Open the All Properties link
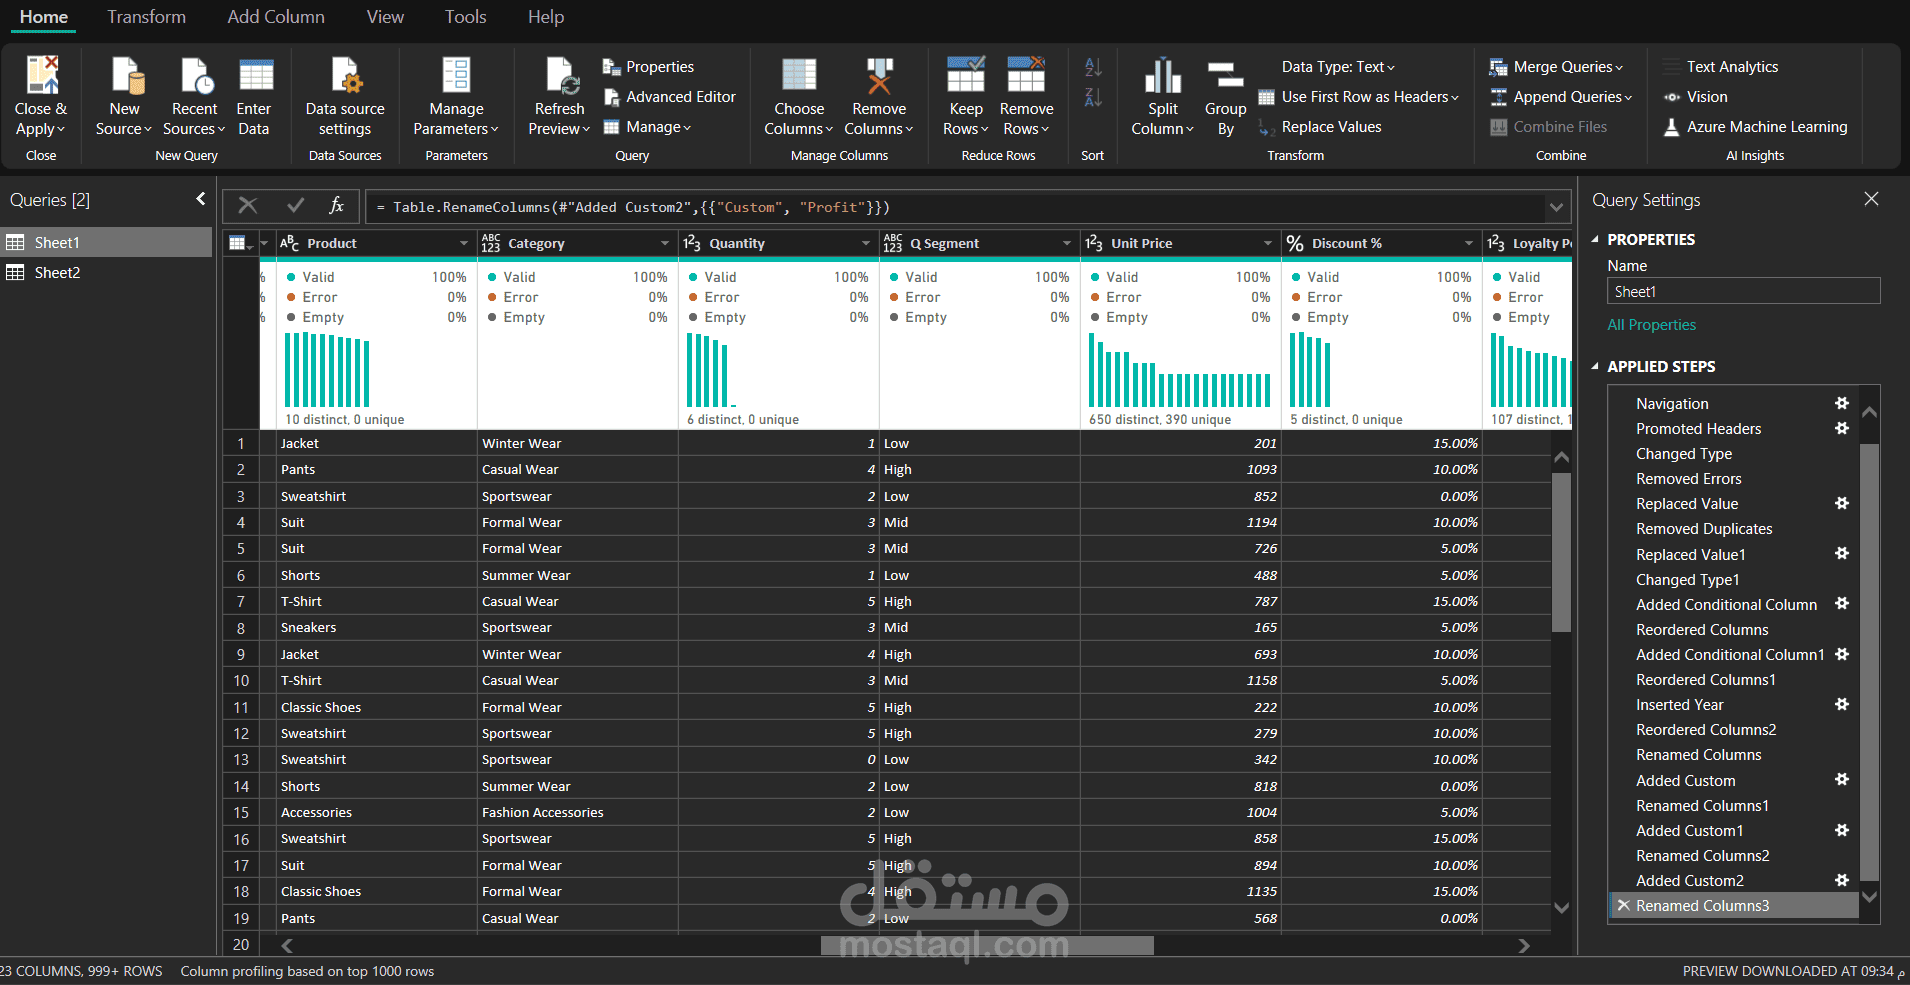 pos(1651,325)
